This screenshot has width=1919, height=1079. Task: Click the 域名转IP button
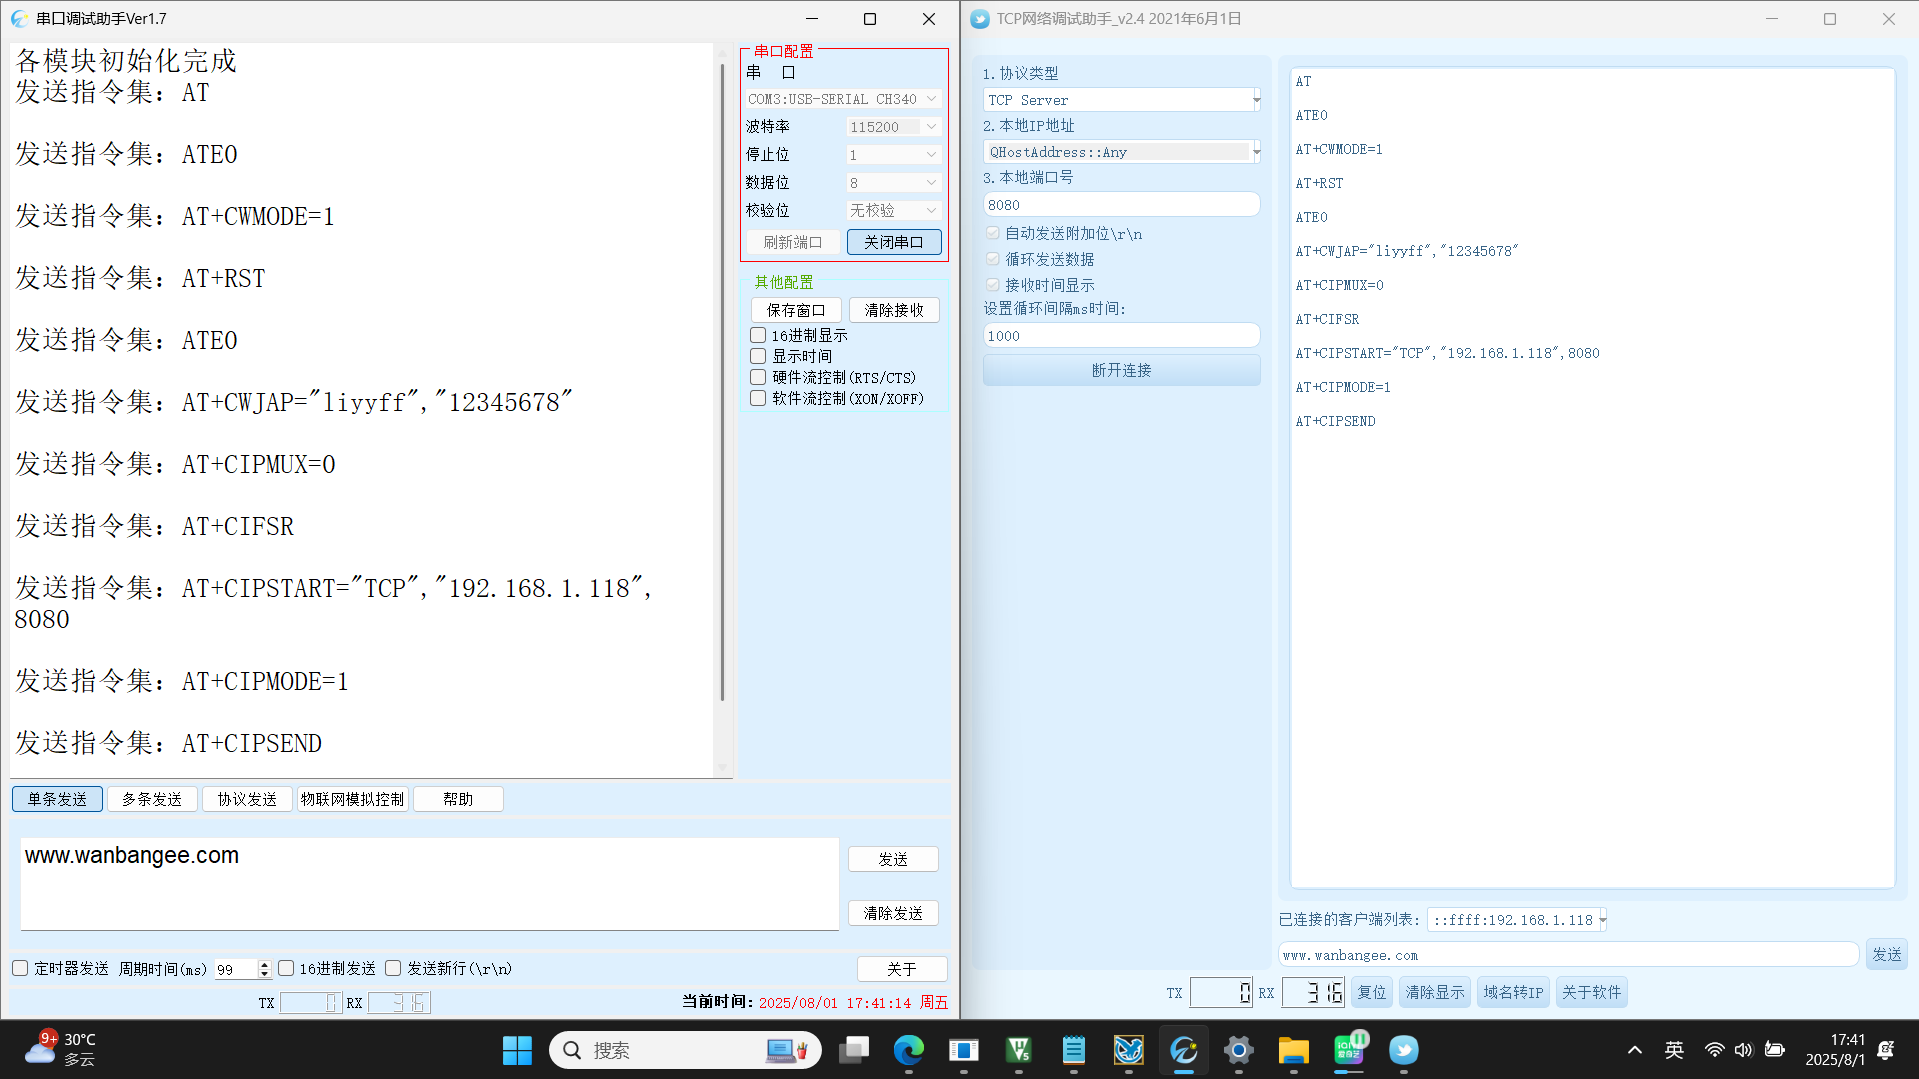(x=1513, y=992)
